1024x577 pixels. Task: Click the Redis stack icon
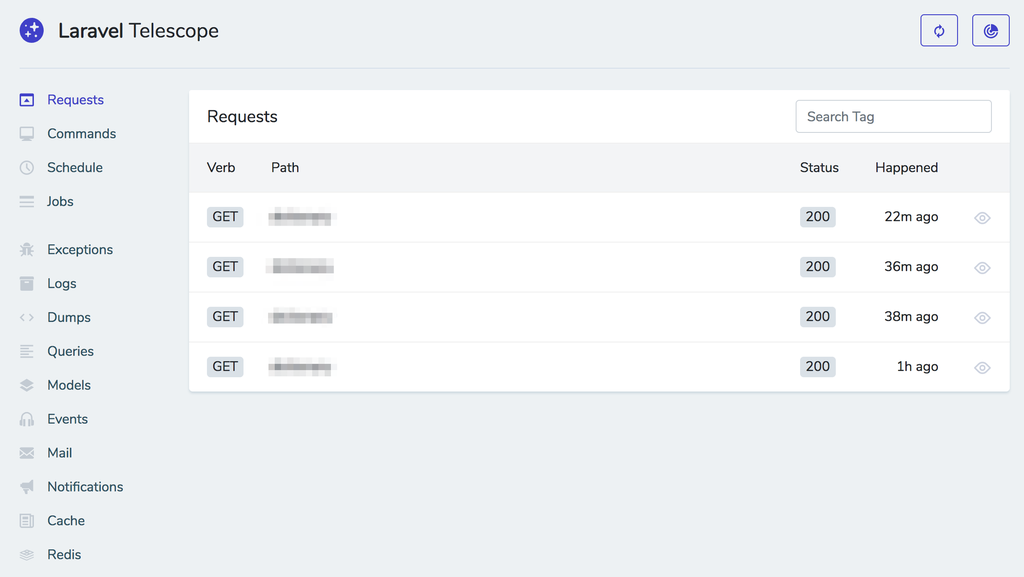click(x=27, y=555)
